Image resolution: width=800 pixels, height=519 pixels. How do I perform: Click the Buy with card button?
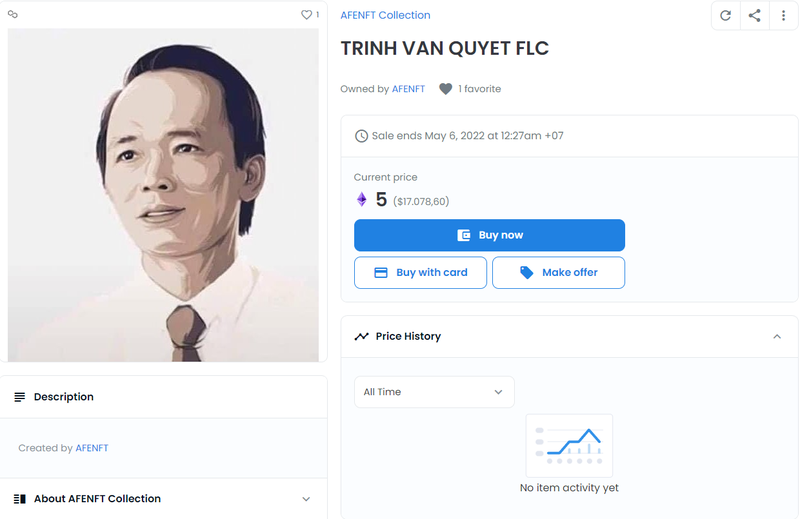[x=420, y=273]
